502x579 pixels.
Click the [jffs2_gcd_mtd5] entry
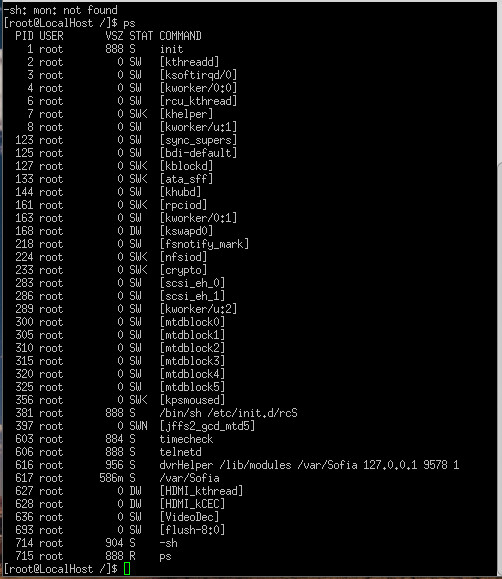coord(207,426)
